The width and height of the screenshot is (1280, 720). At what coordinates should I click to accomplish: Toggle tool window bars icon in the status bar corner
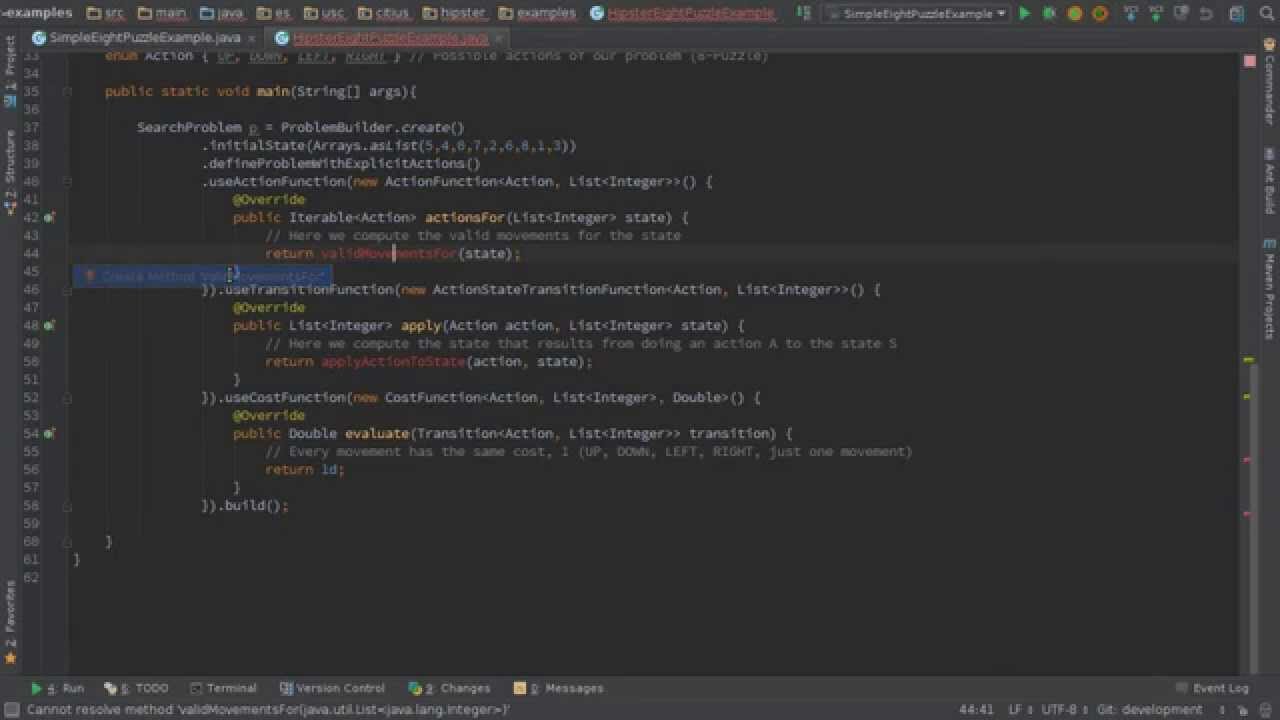10,710
